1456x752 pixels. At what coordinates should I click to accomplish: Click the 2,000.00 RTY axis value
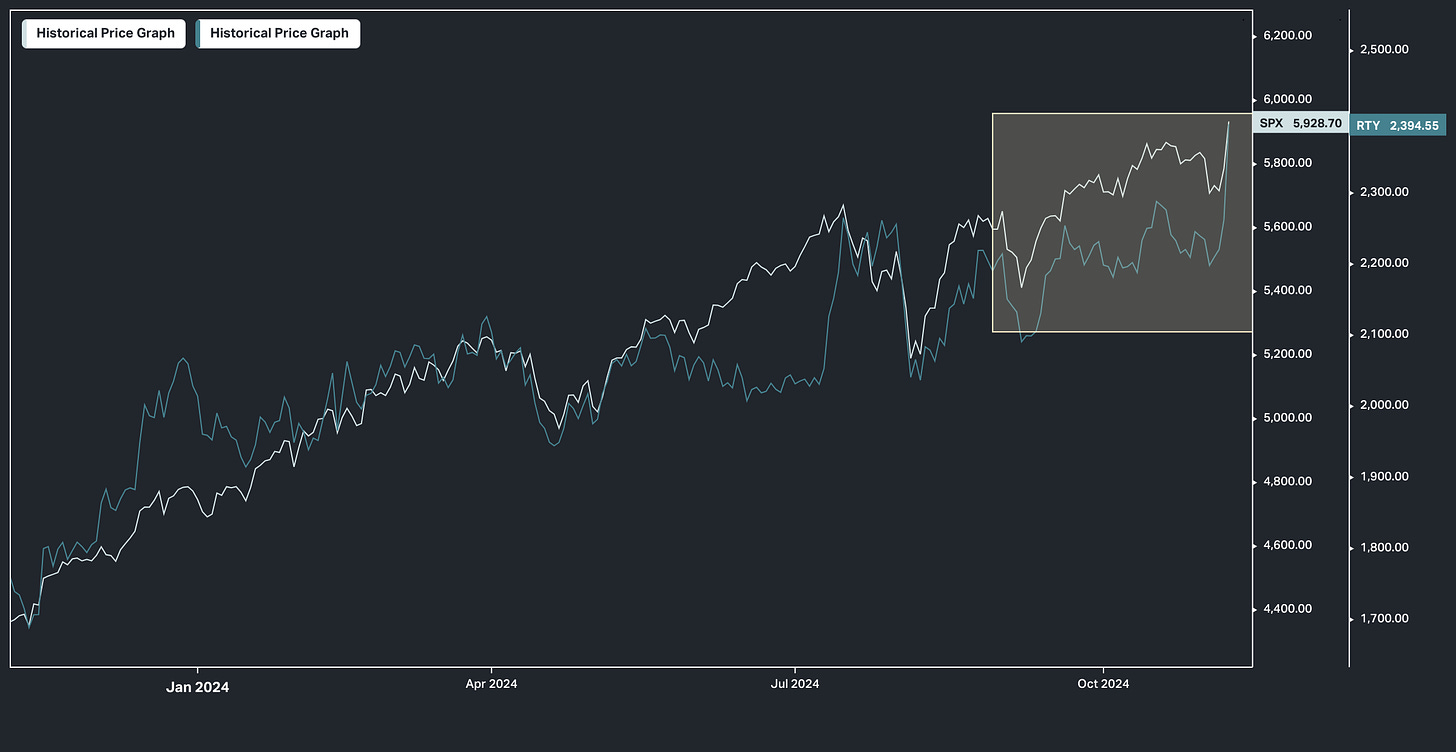pyautogui.click(x=1384, y=405)
